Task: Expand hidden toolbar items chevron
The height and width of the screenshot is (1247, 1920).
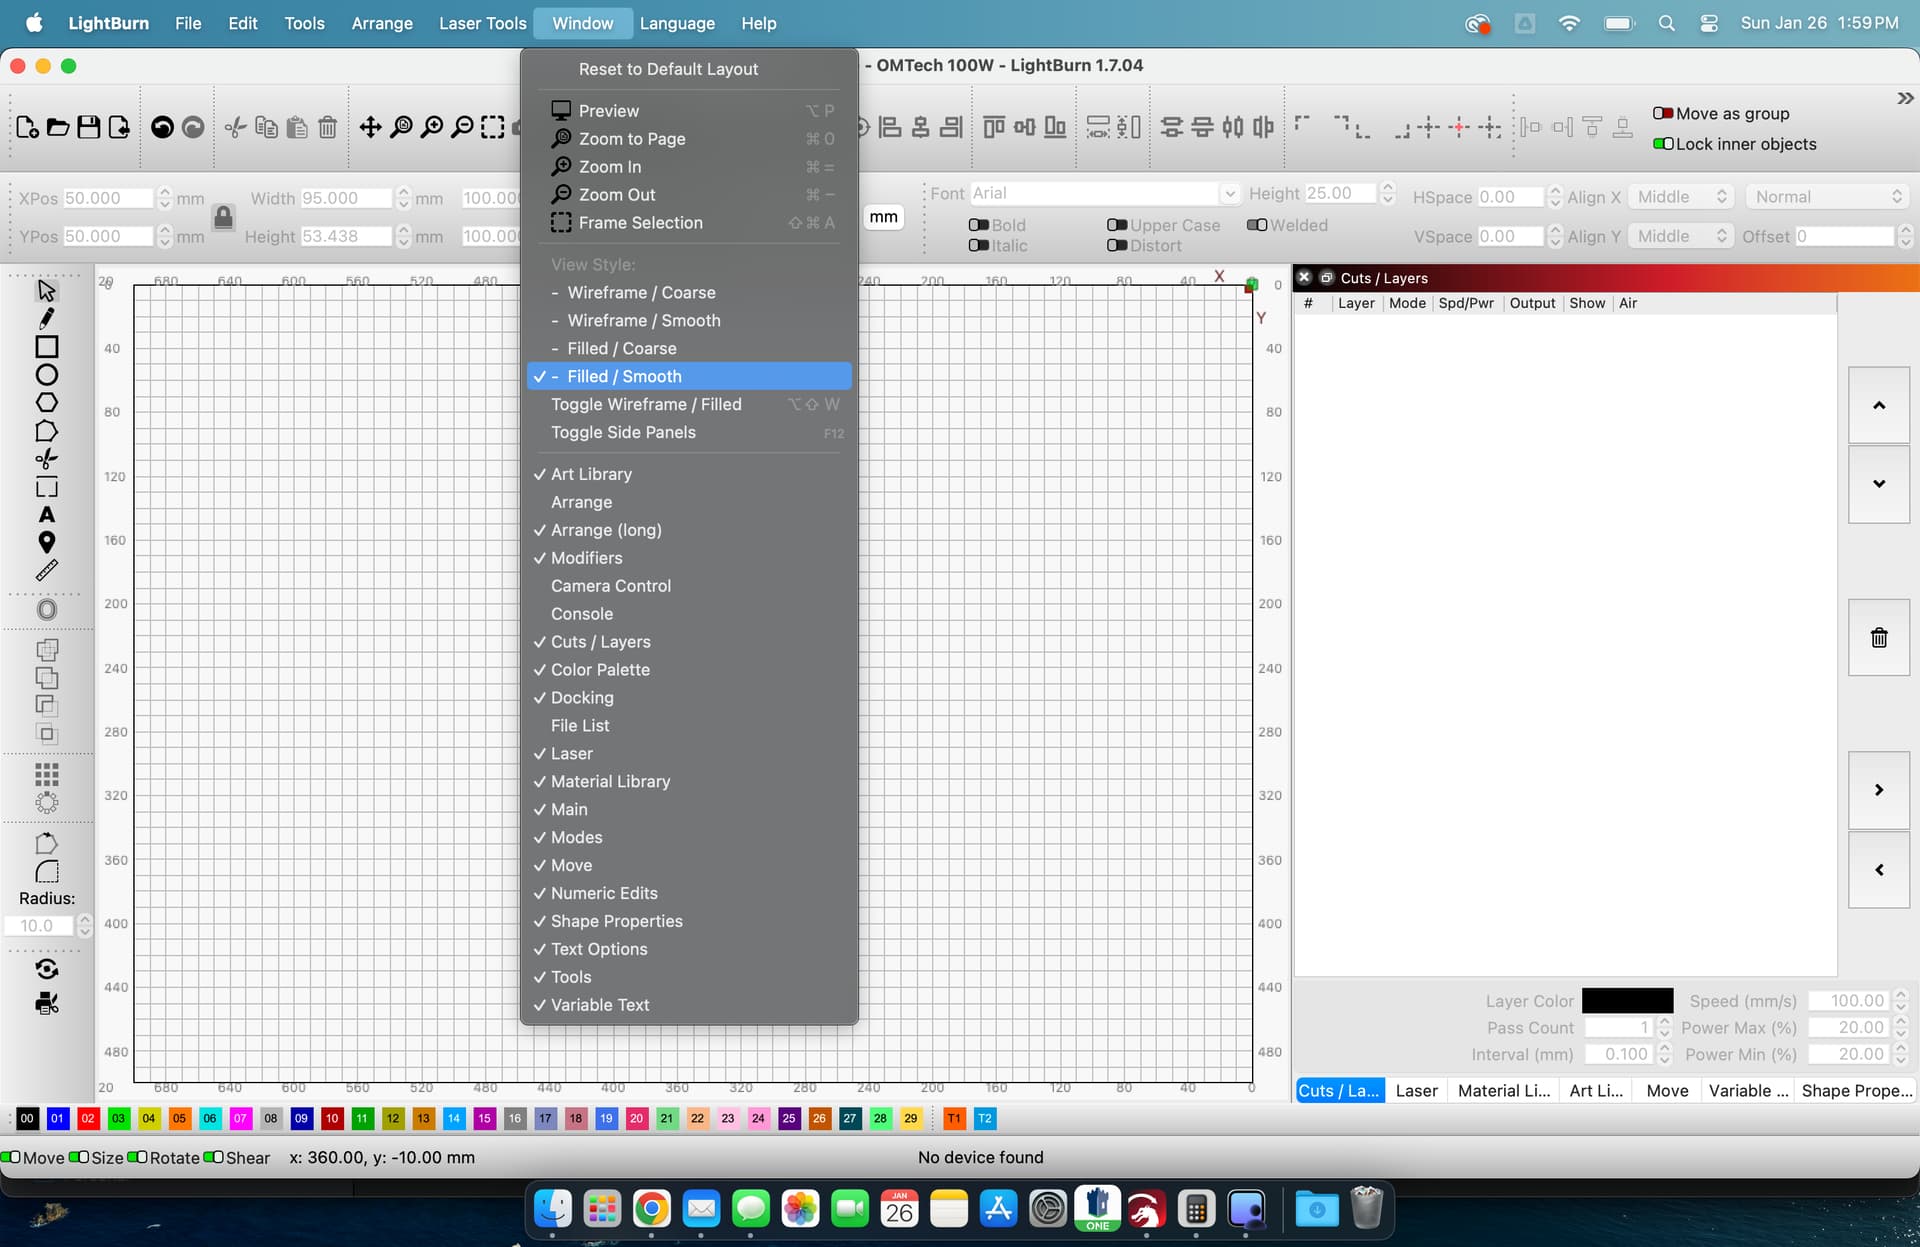Action: click(x=1905, y=98)
